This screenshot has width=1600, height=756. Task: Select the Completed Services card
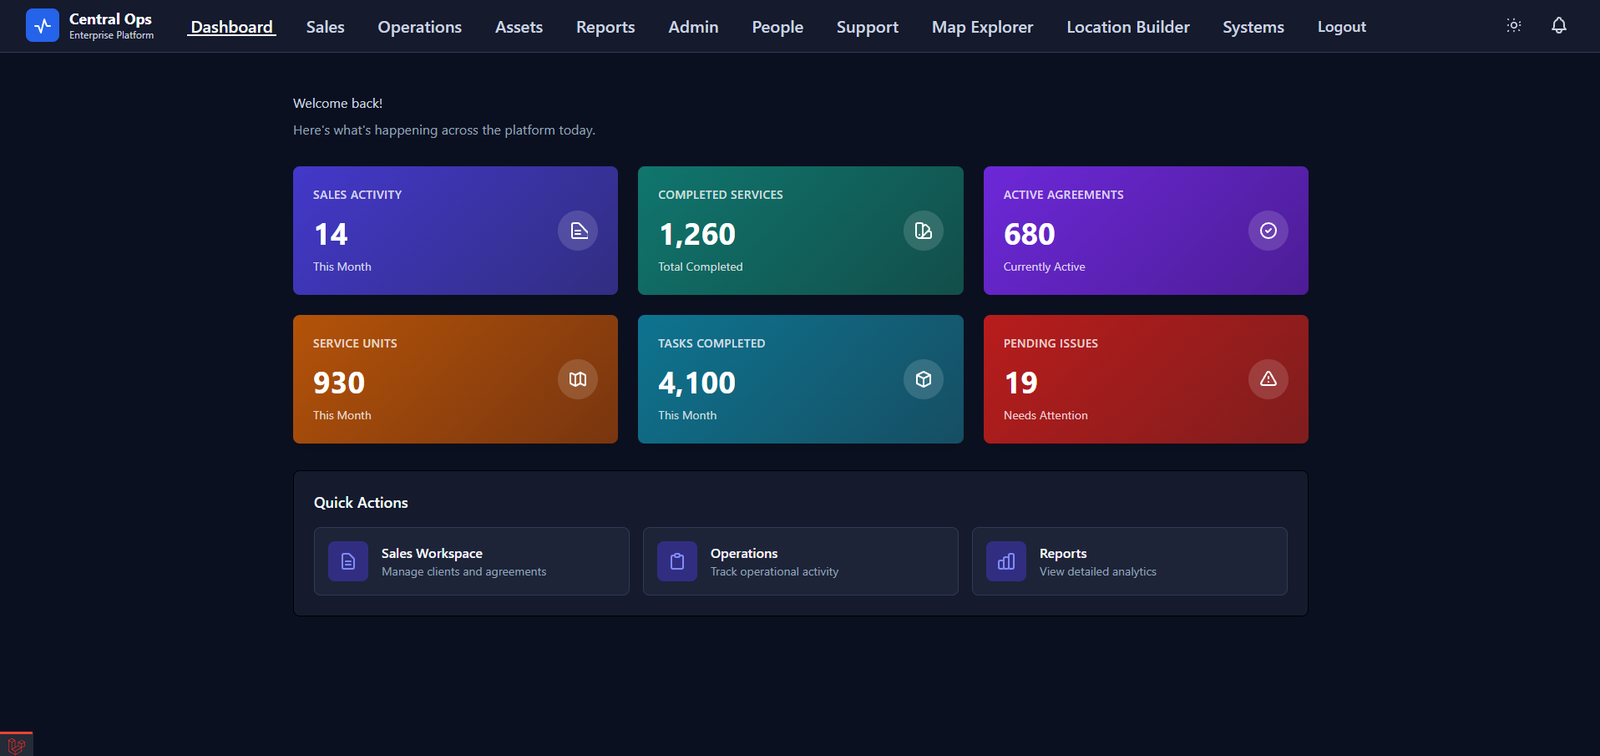800,230
